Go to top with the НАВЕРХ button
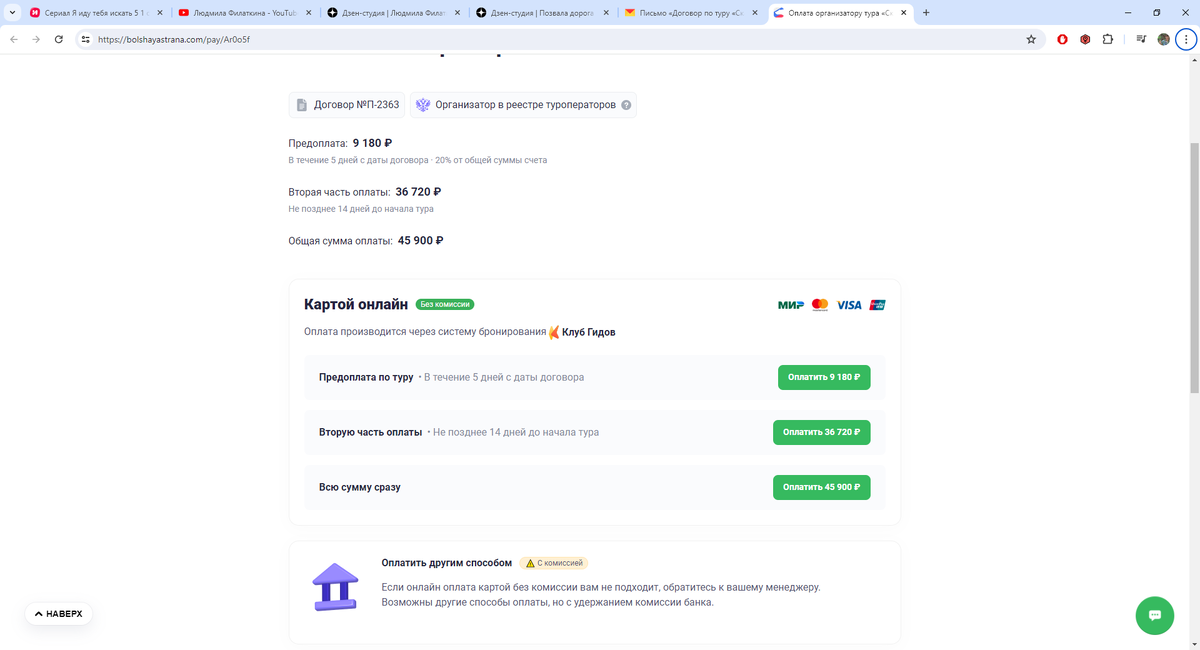Image resolution: width=1200 pixels, height=650 pixels. click(59, 613)
